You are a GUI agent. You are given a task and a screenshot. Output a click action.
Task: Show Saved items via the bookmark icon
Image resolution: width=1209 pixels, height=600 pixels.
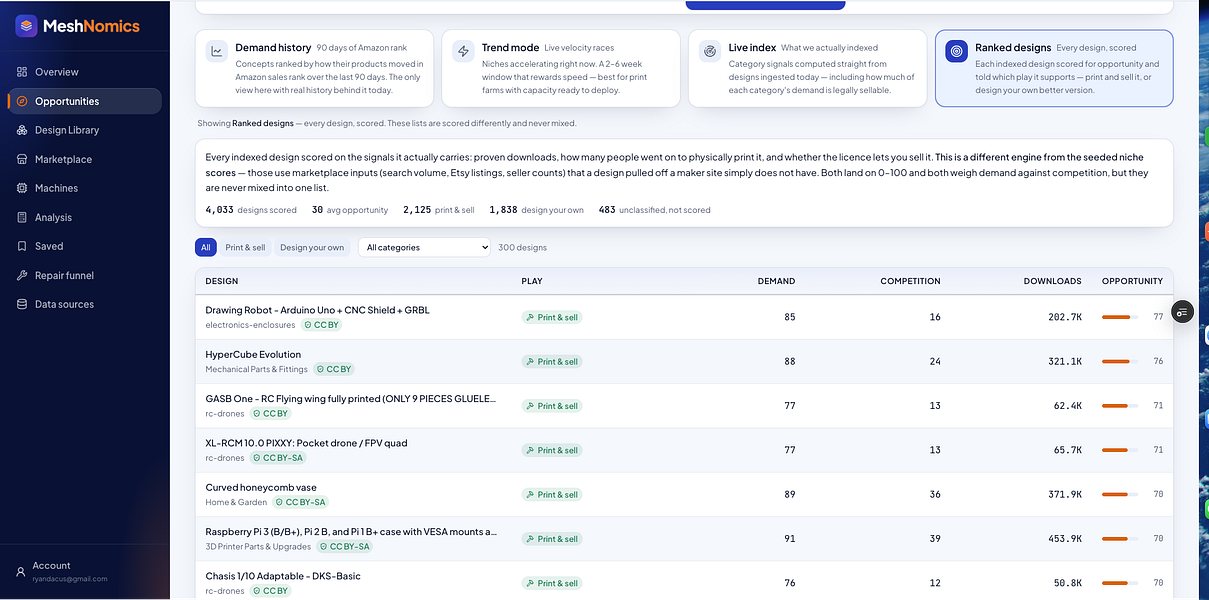point(22,246)
